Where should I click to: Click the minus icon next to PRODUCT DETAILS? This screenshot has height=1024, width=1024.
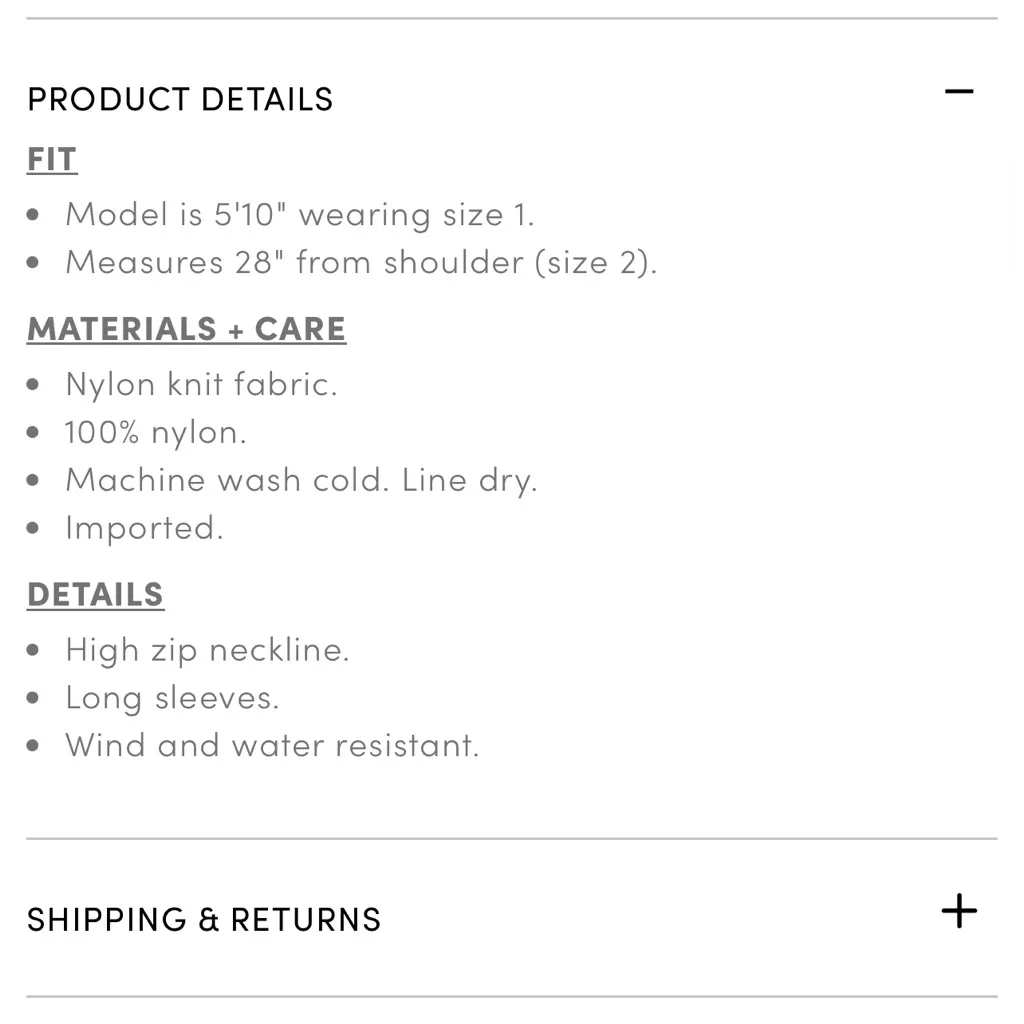[959, 92]
